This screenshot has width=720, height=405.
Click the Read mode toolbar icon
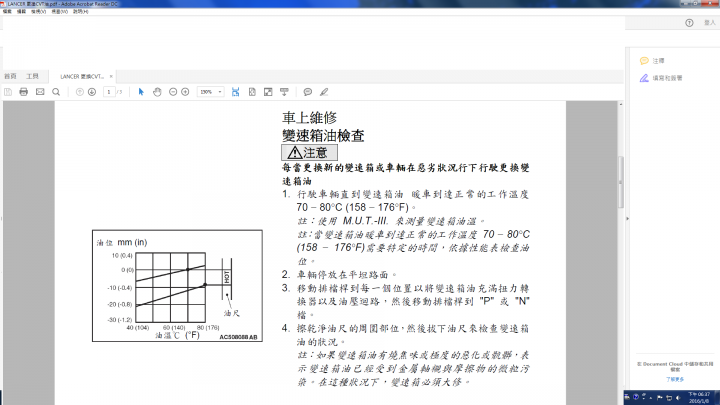[284, 92]
